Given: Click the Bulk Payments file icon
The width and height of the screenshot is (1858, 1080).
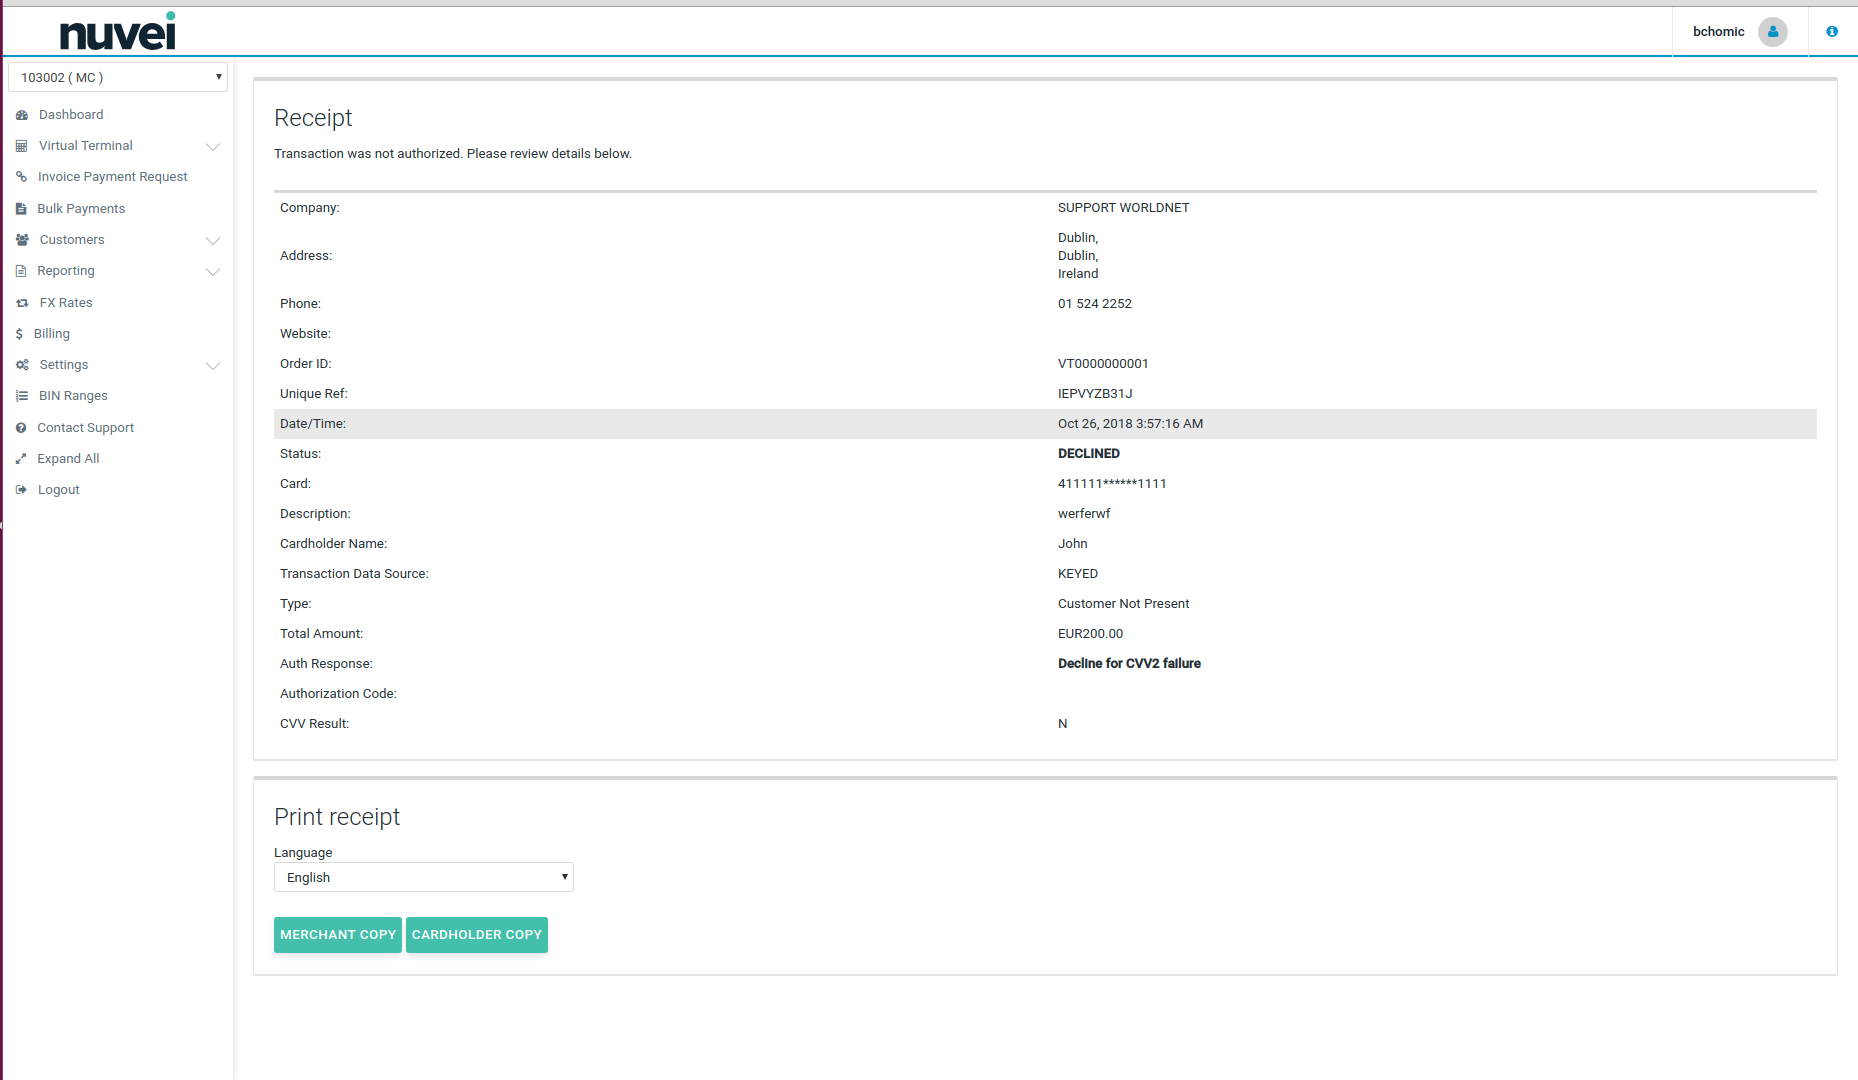Looking at the screenshot, I should pyautogui.click(x=21, y=209).
